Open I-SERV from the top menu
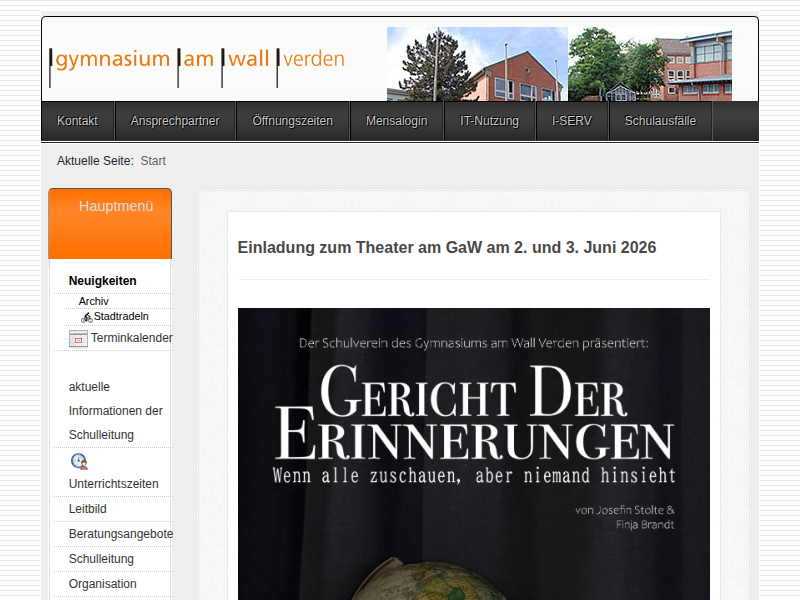The image size is (800, 600). point(572,121)
